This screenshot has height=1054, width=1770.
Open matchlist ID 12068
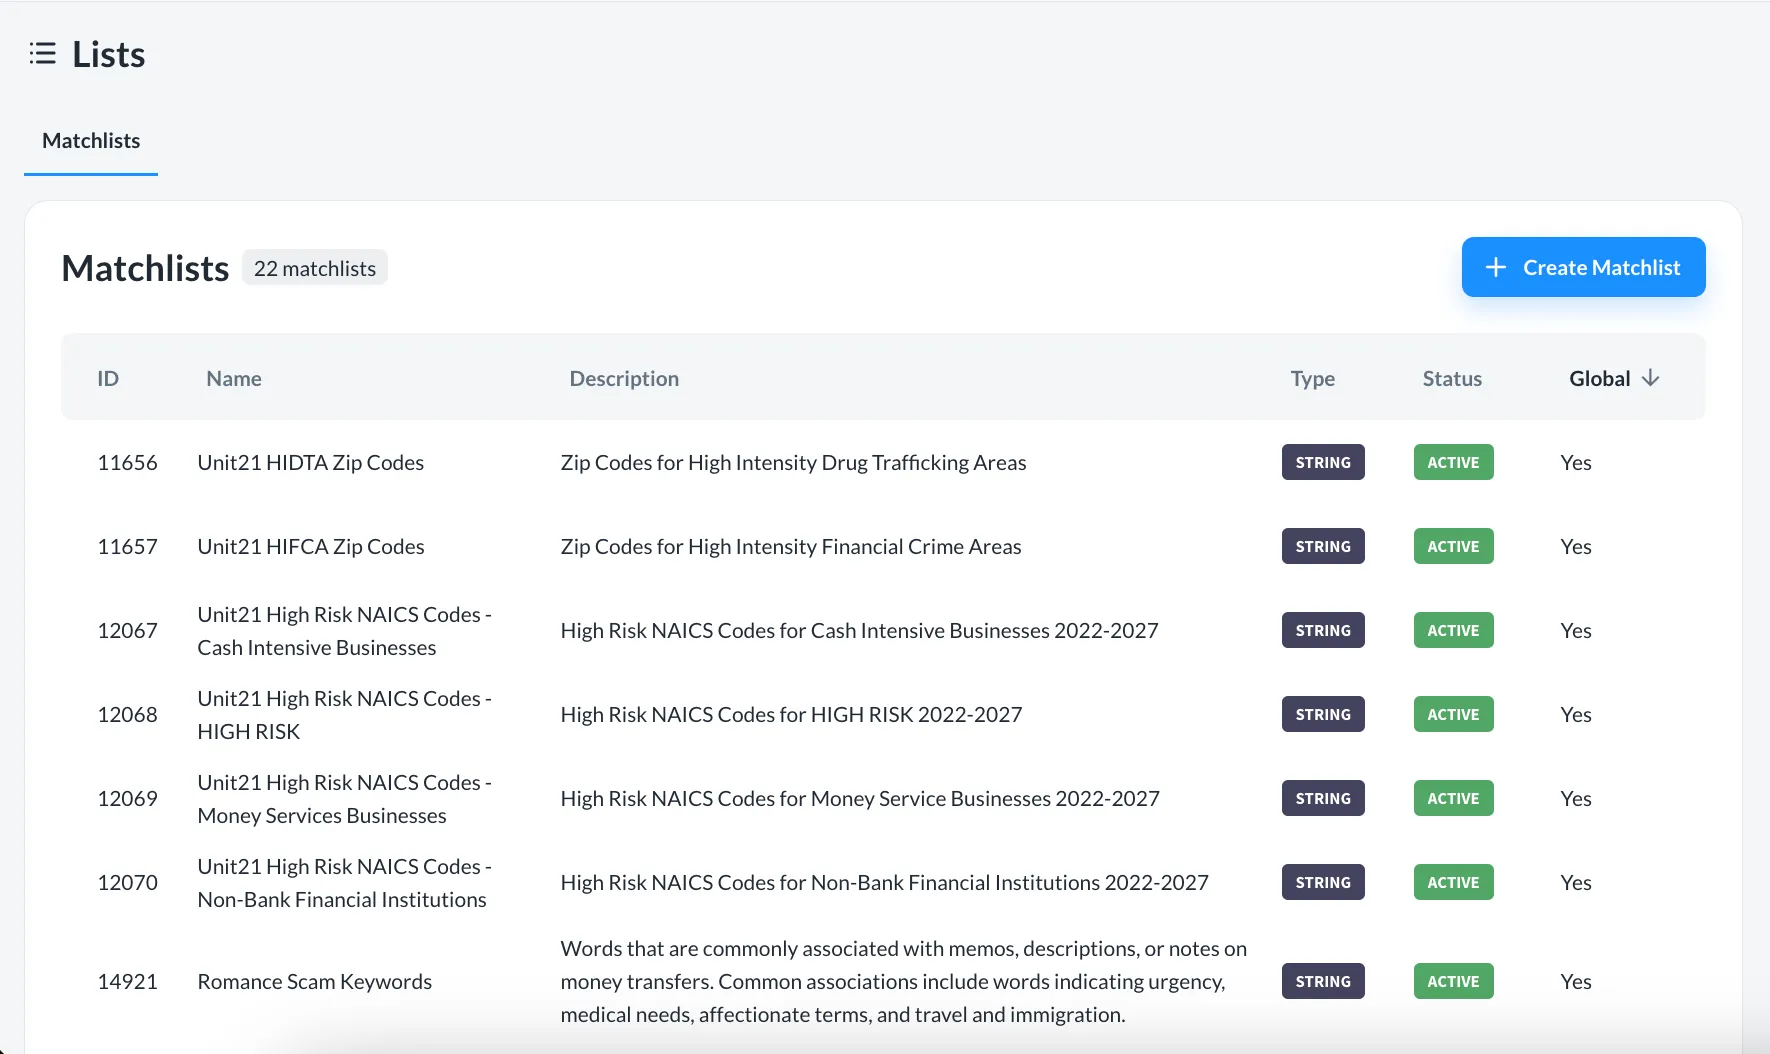tap(127, 715)
